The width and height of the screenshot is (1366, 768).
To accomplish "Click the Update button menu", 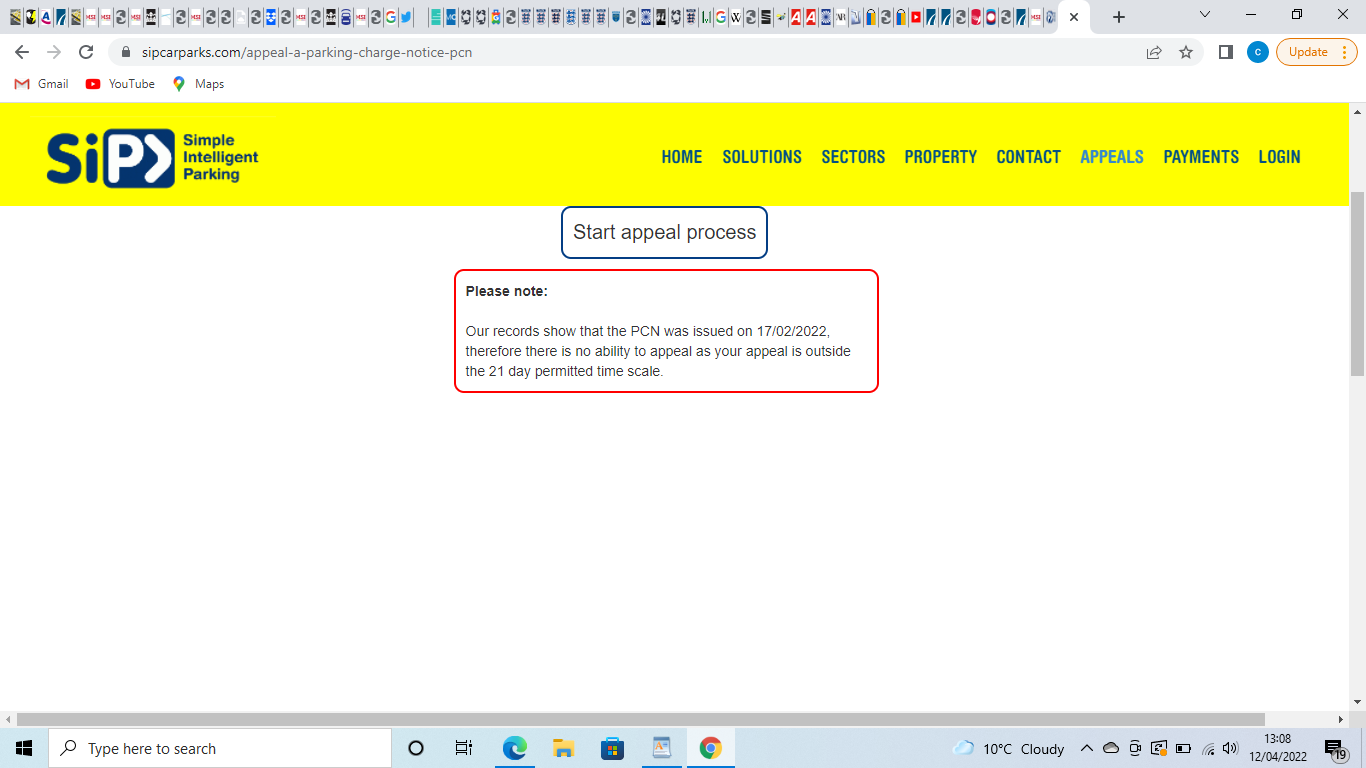I will [x=1316, y=52].
